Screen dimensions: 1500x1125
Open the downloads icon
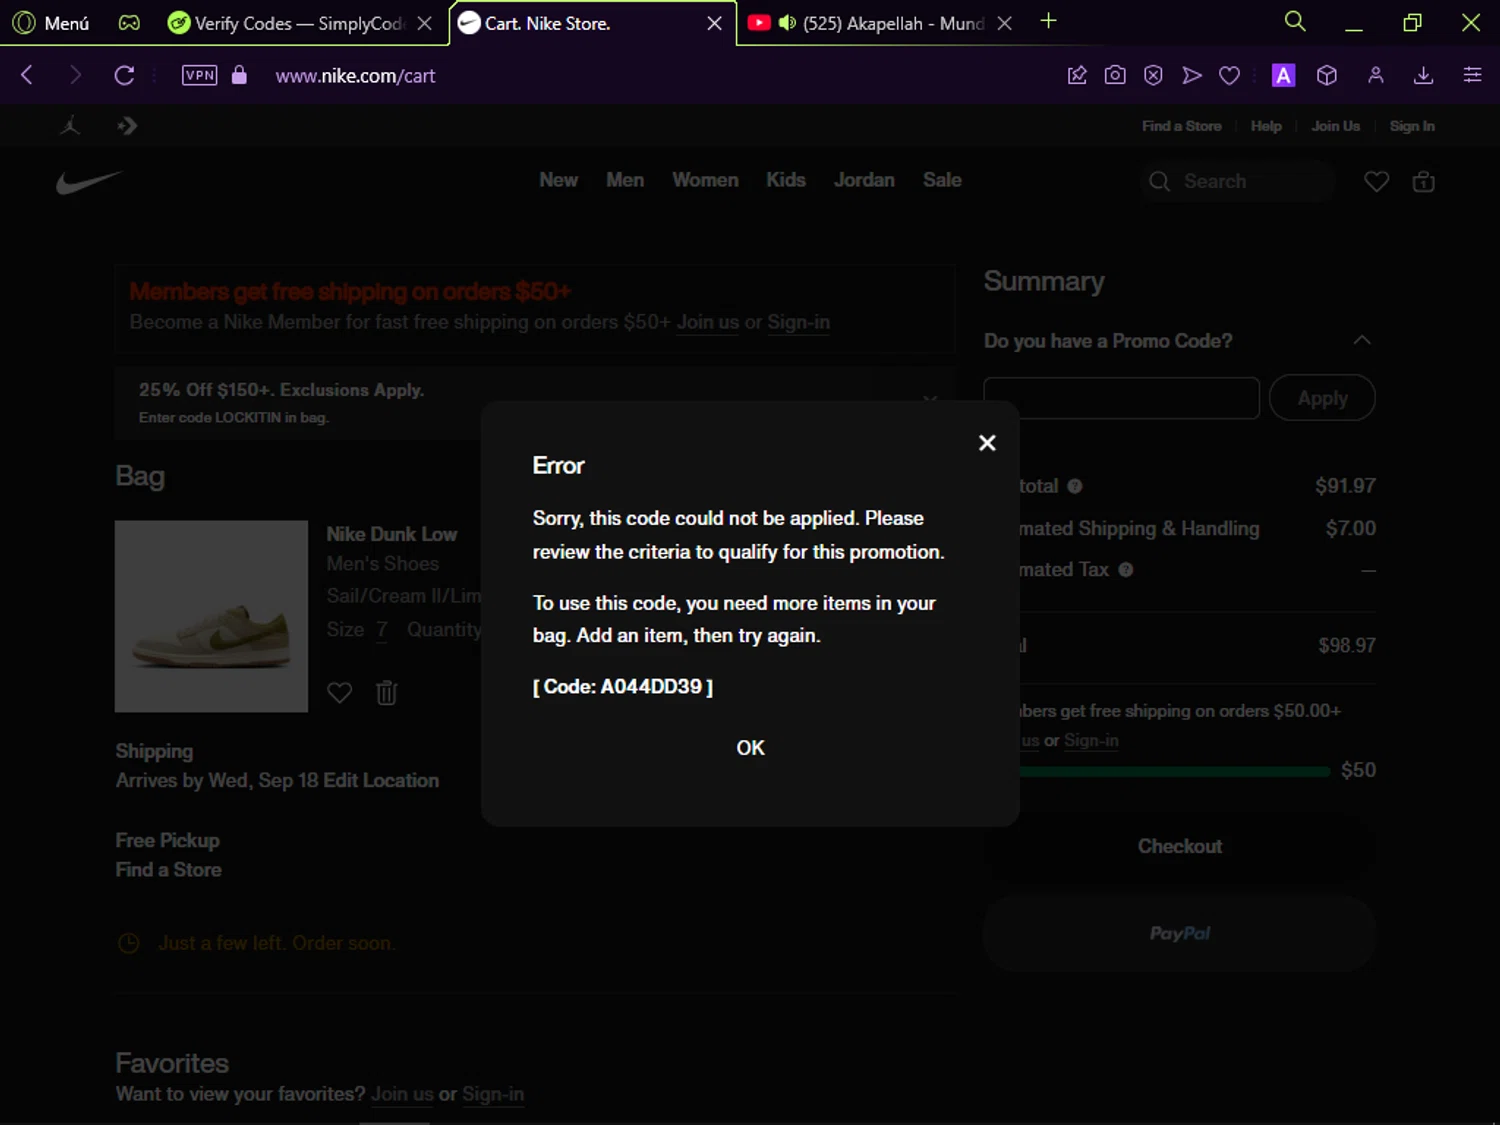coord(1424,75)
